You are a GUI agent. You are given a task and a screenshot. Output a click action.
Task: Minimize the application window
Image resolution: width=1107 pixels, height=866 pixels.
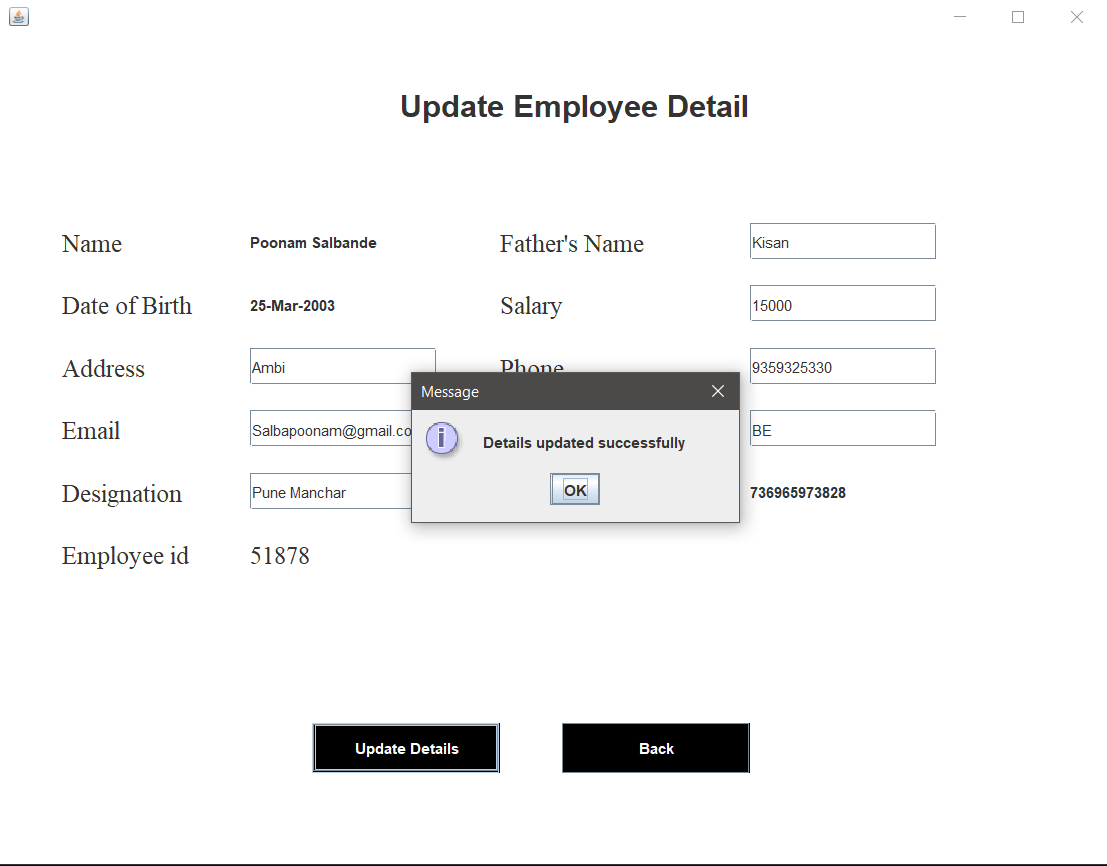click(959, 16)
